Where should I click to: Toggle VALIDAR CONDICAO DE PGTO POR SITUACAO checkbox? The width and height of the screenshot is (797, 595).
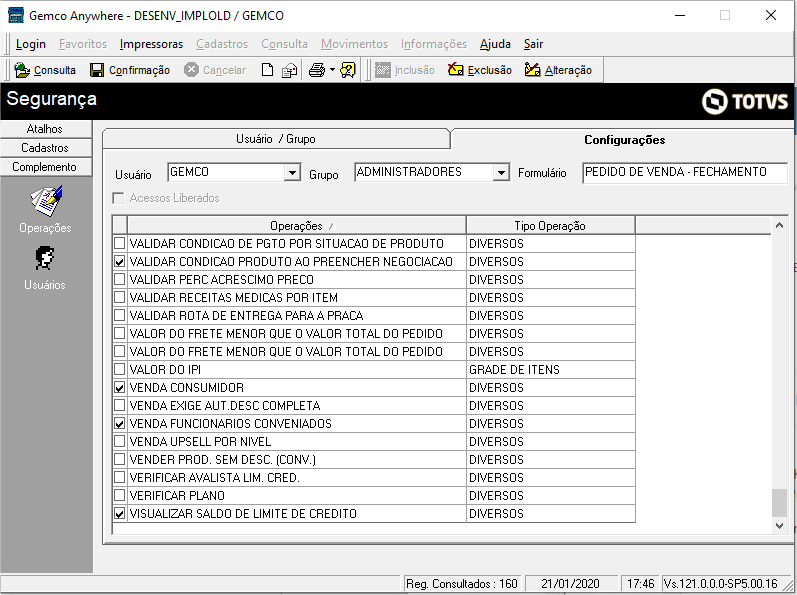[x=119, y=243]
